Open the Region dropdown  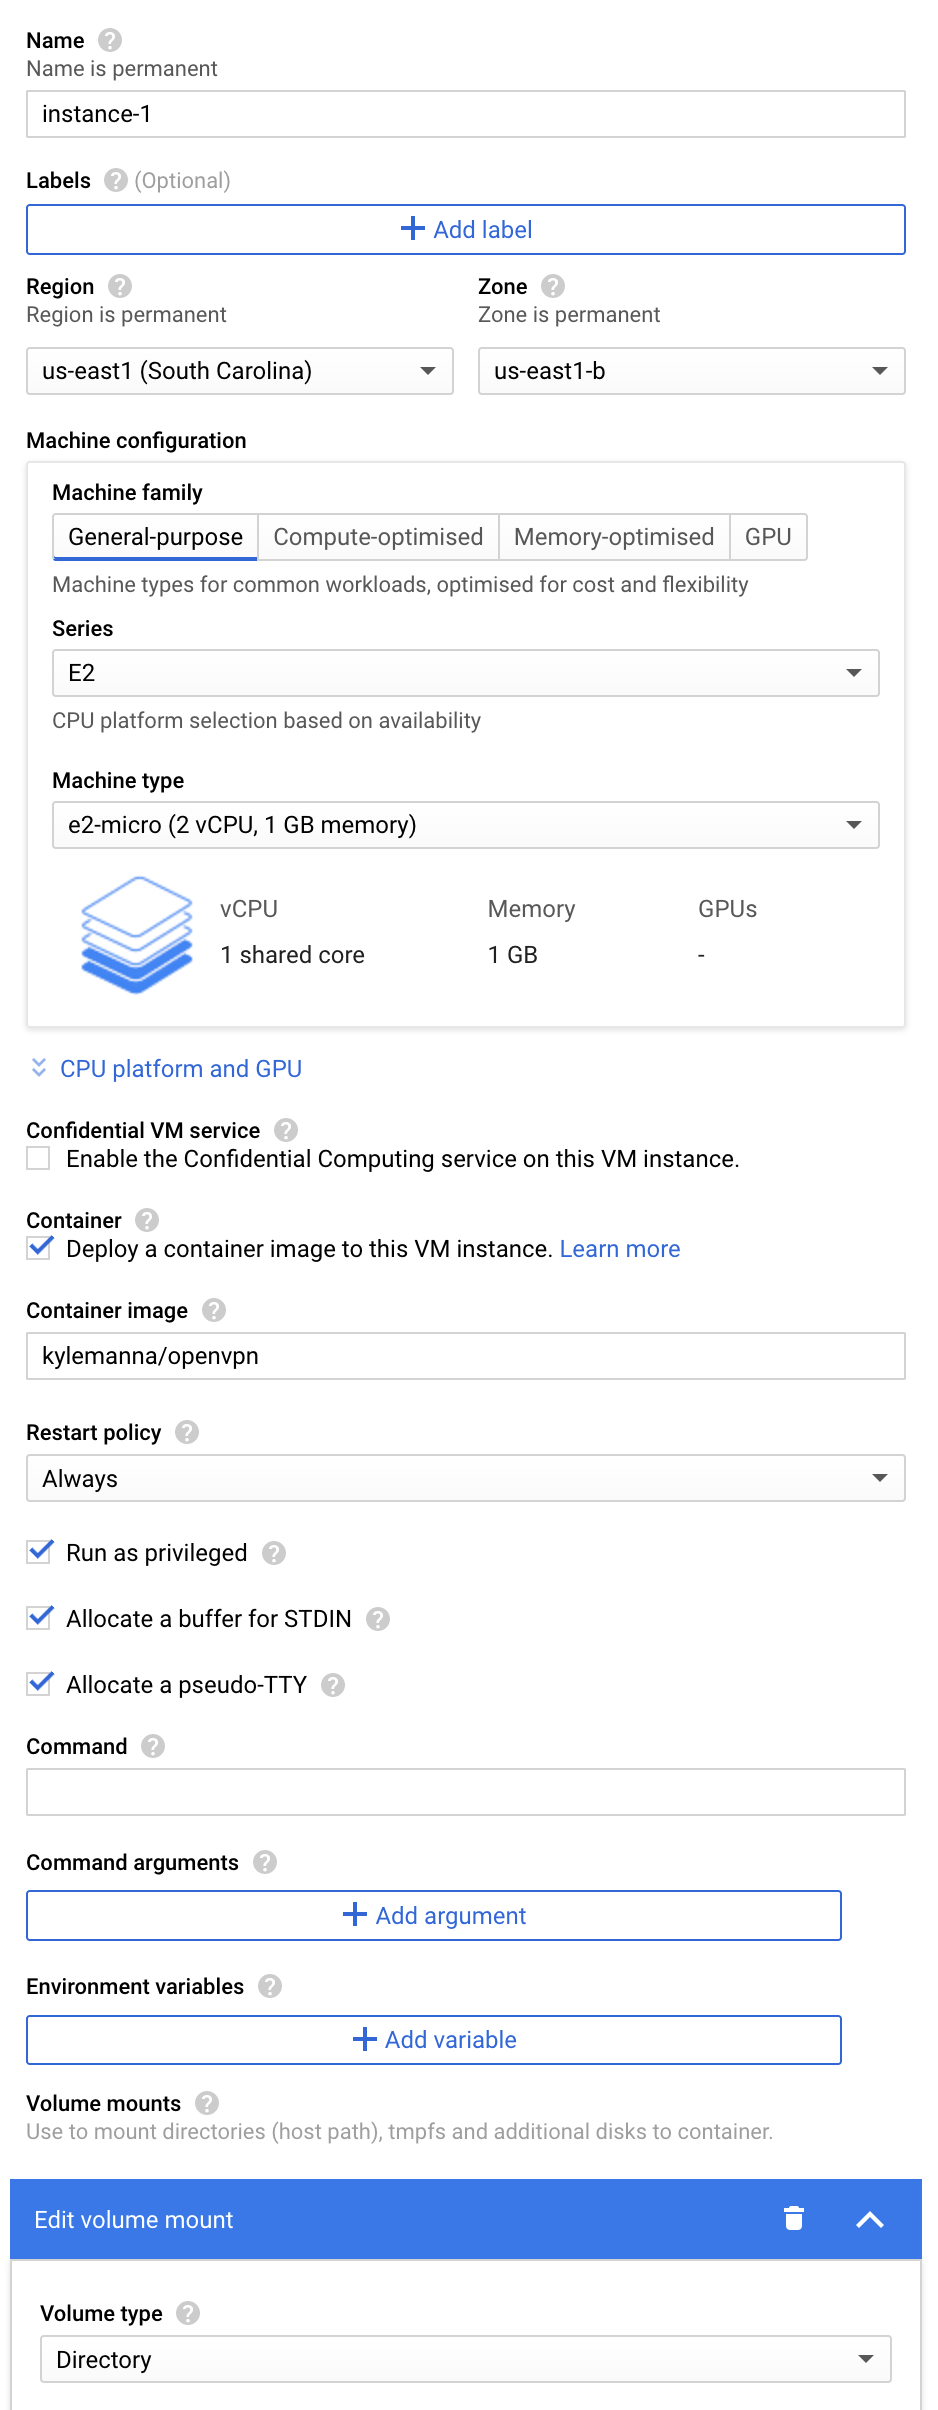click(x=240, y=371)
